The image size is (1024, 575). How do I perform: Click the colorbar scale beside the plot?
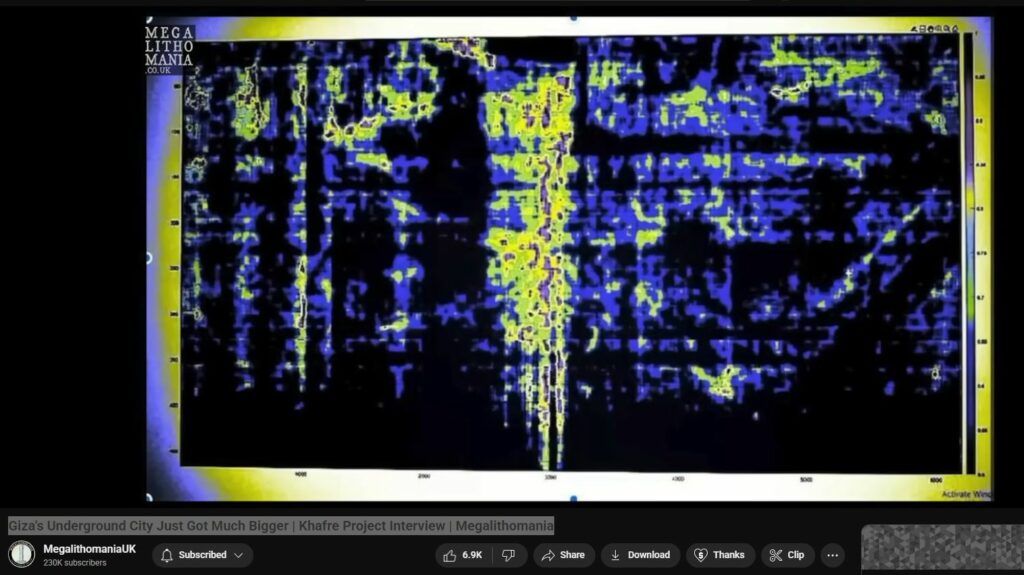click(966, 250)
